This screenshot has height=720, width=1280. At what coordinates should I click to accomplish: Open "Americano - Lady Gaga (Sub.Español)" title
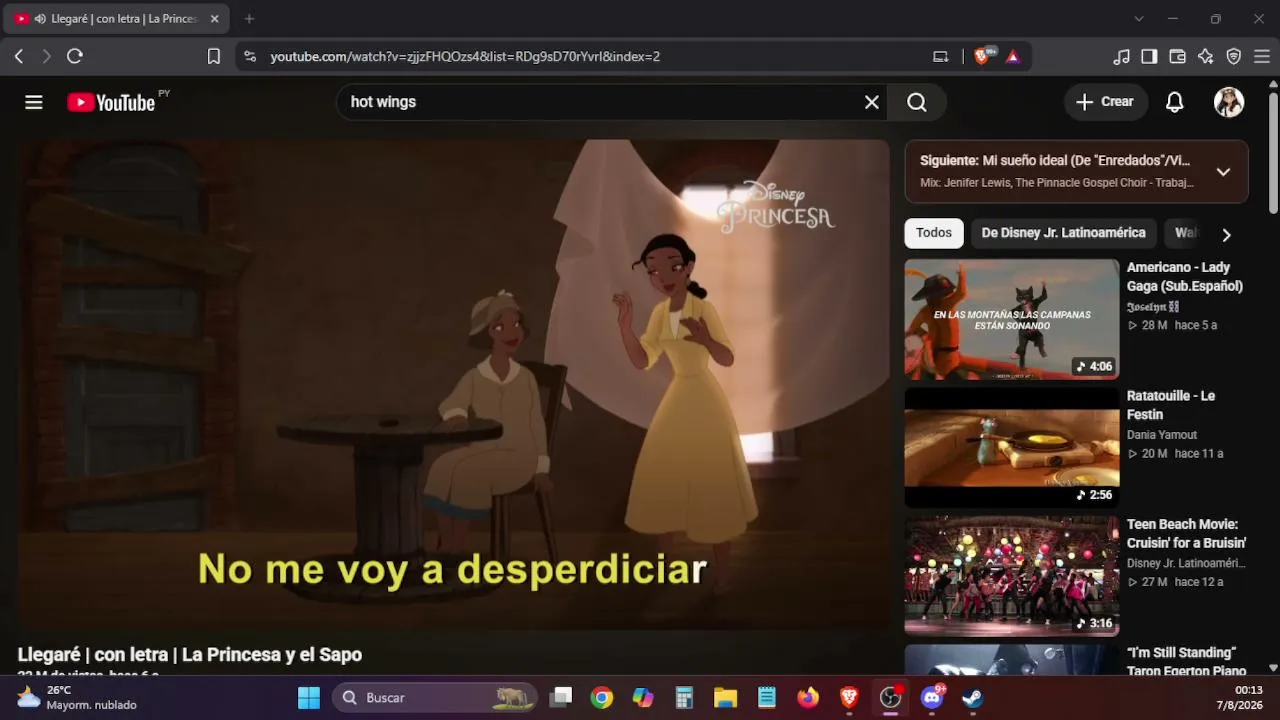point(1185,277)
